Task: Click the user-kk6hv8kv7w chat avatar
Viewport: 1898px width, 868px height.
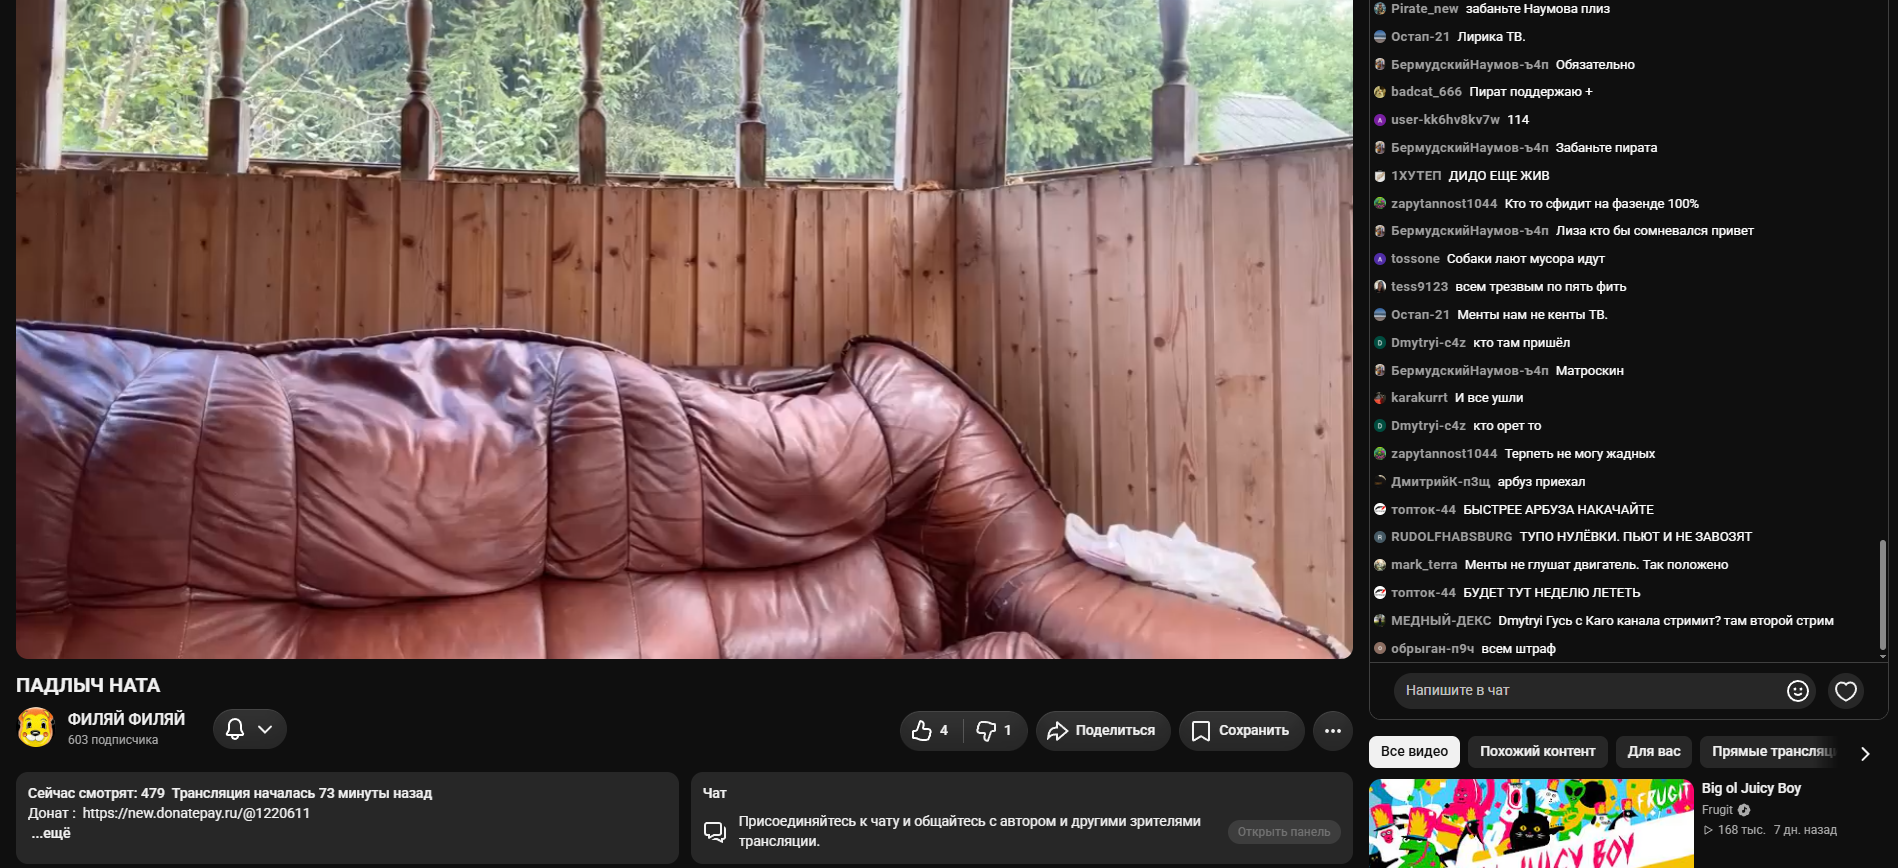Action: (x=1380, y=120)
